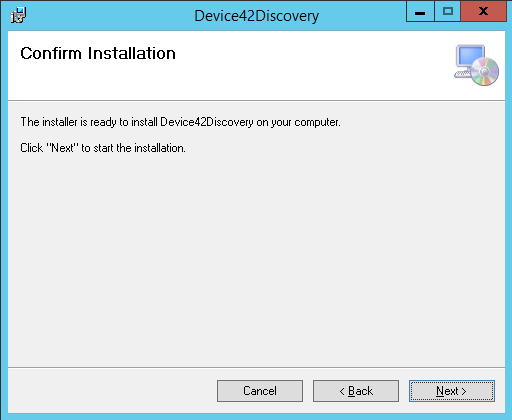Click the computer monitor in setup graphic

pyautogui.click(x=470, y=55)
